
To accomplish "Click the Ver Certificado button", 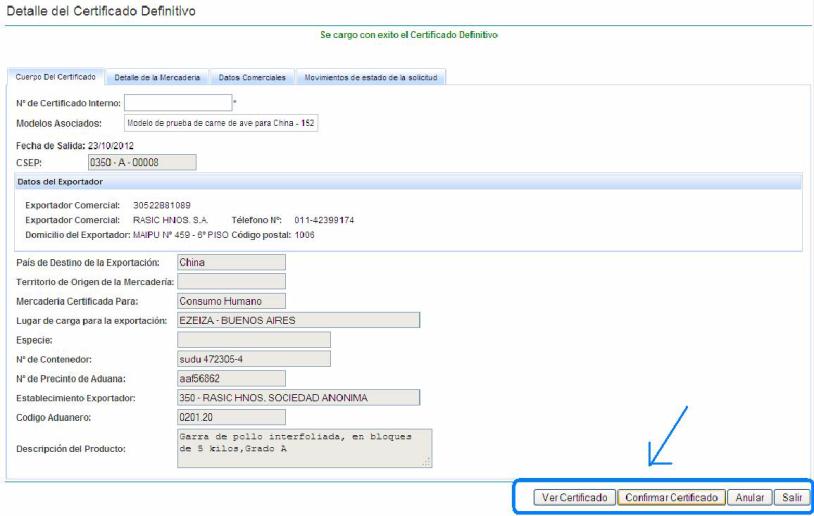I will pos(574,497).
